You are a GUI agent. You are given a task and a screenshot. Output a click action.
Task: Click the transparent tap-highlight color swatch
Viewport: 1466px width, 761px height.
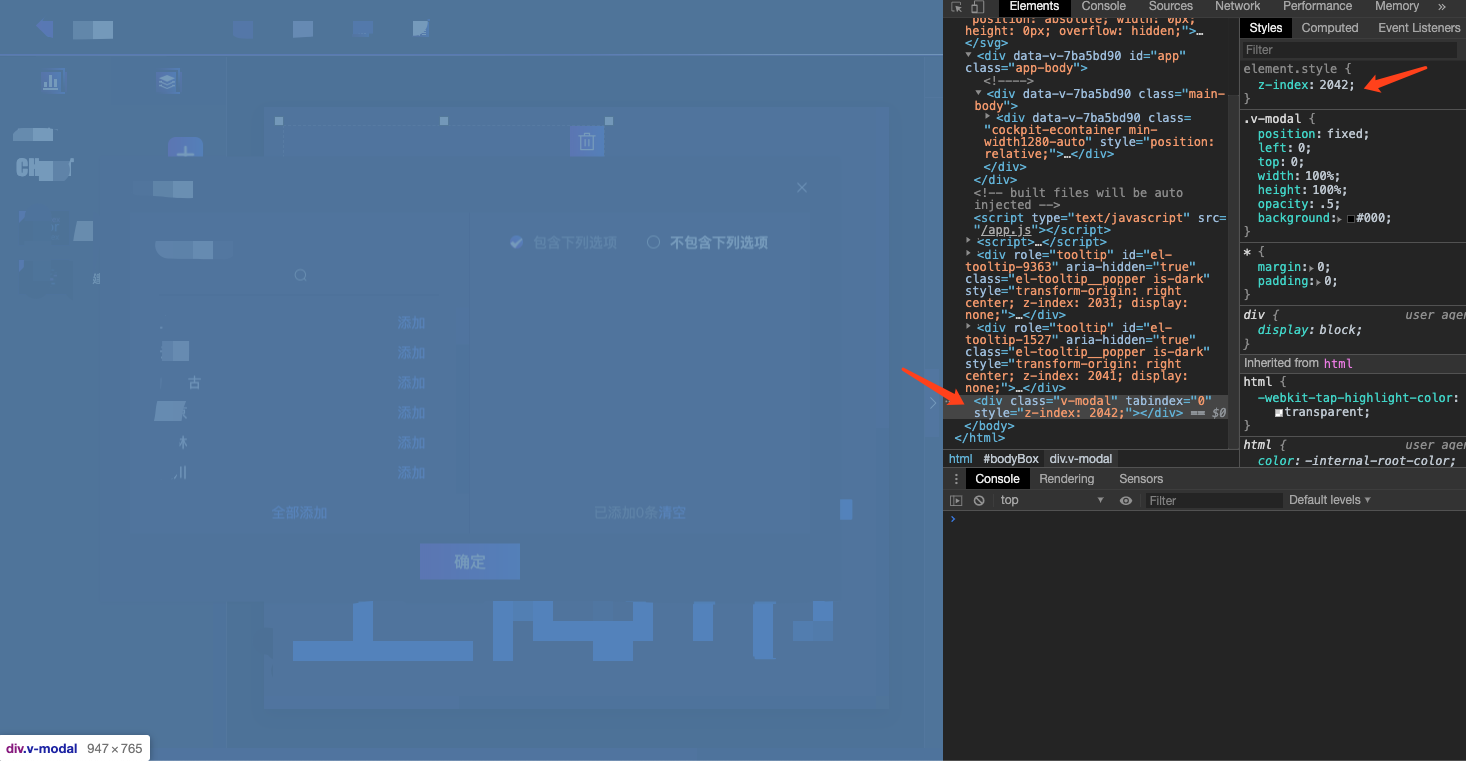coord(1278,412)
